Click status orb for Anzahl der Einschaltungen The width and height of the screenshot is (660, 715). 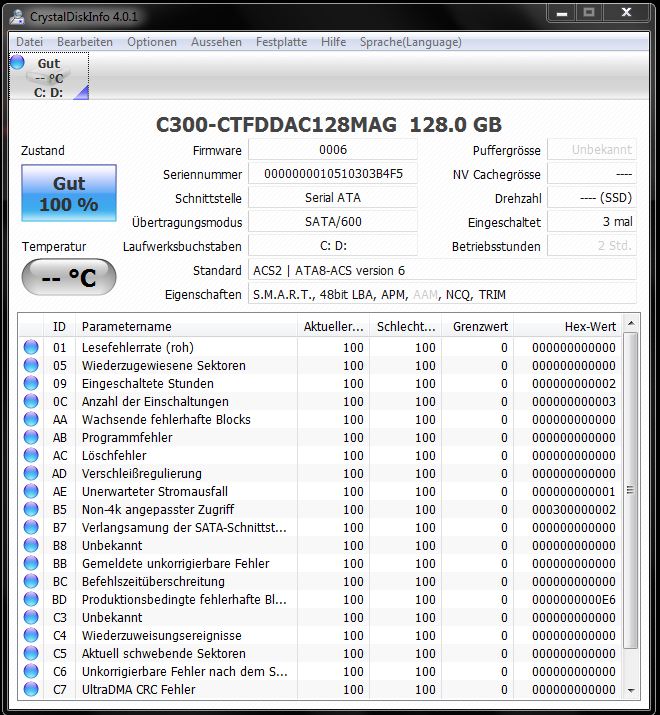31,401
